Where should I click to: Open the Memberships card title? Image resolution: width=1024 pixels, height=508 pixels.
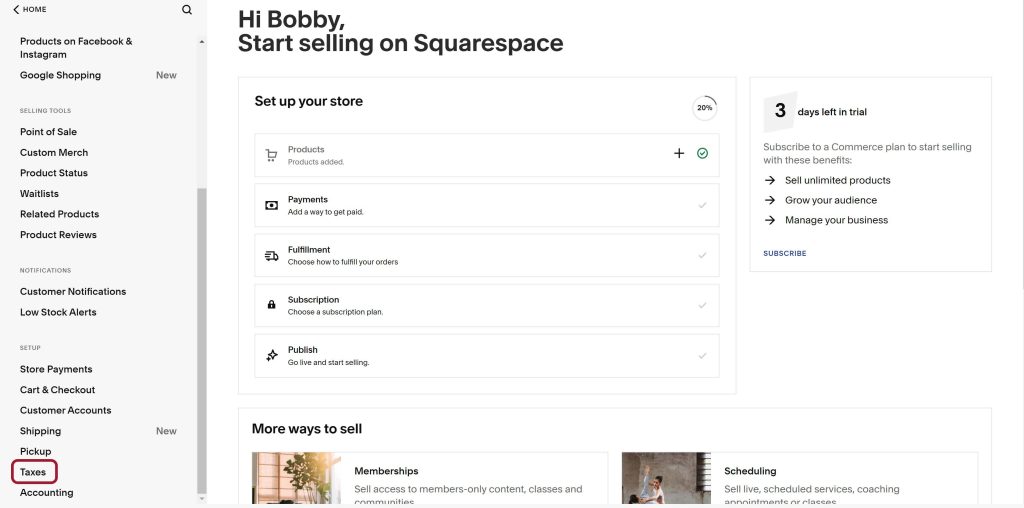coord(386,471)
